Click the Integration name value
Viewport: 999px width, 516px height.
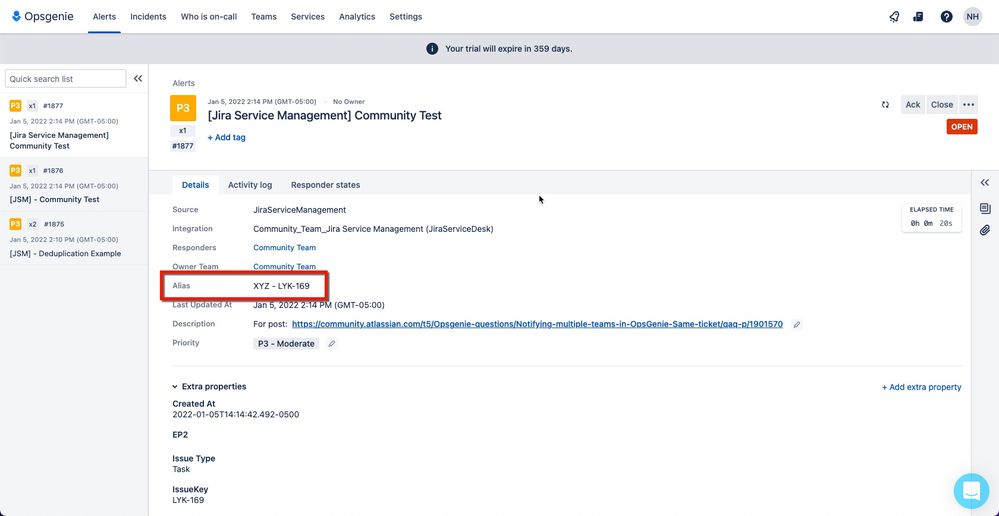click(x=373, y=229)
